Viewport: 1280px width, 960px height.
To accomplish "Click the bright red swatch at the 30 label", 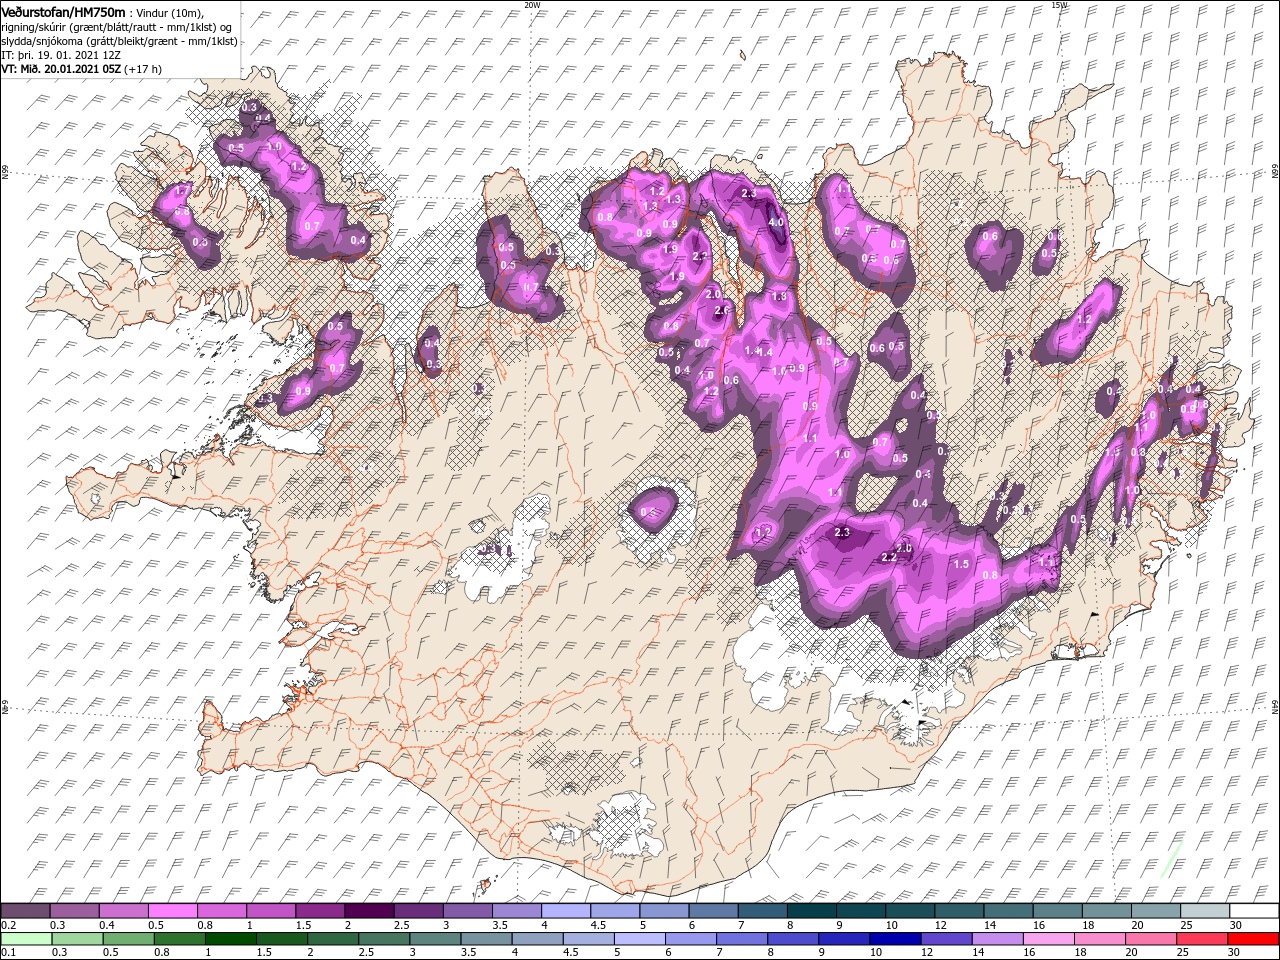I will (x=1254, y=939).
